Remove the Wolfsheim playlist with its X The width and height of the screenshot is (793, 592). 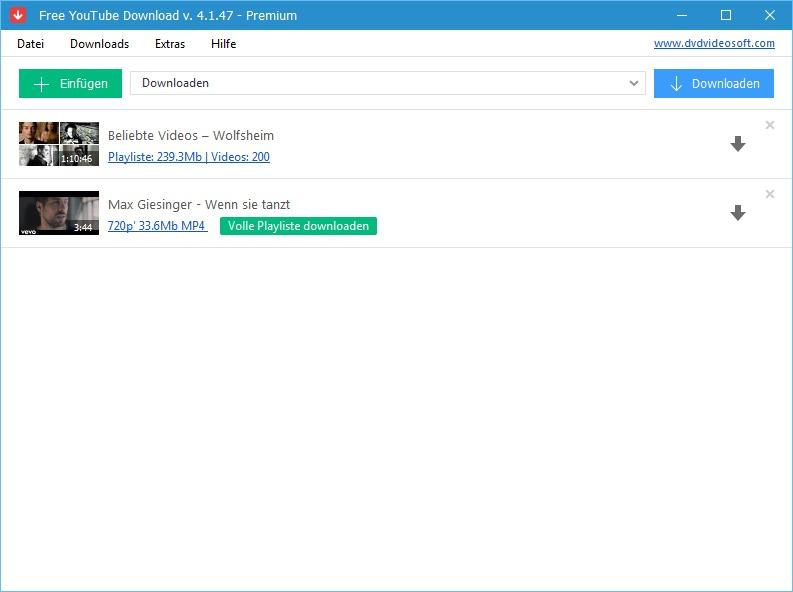tap(770, 125)
